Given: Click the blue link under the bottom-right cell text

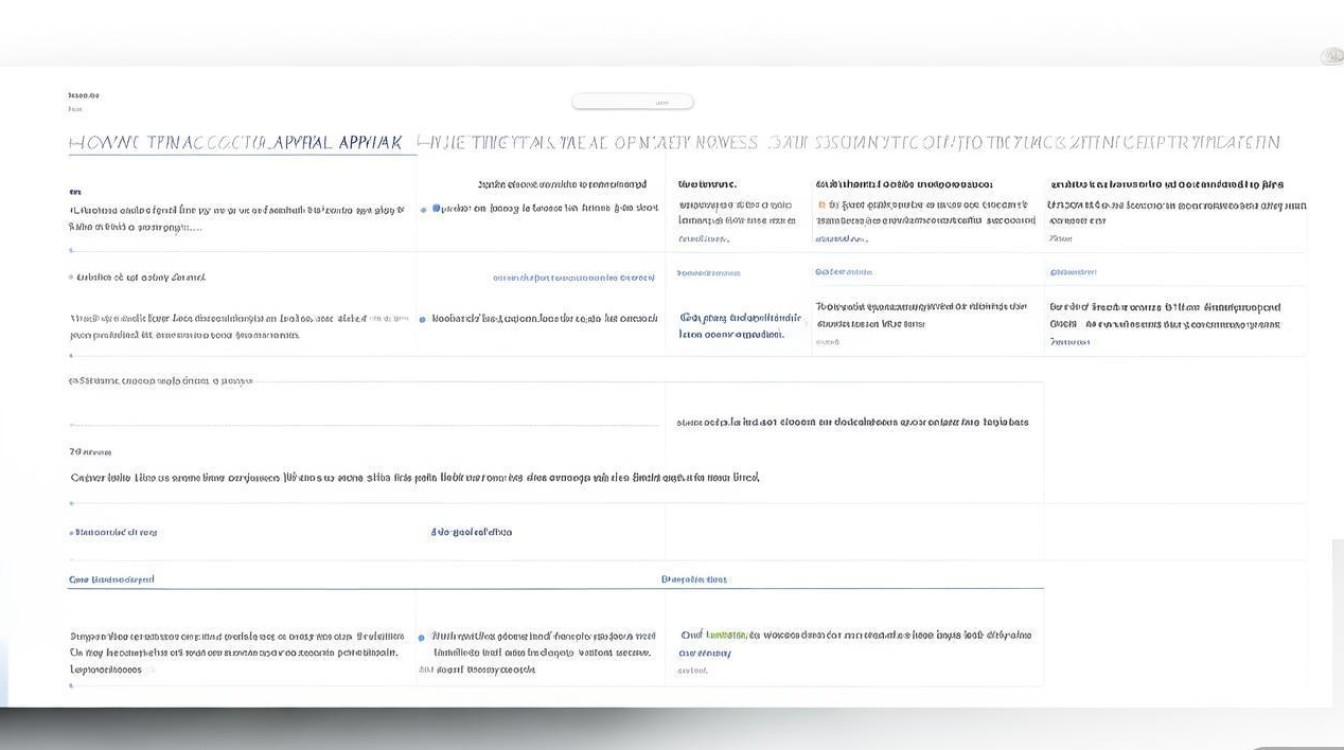Looking at the screenshot, I should pos(705,653).
